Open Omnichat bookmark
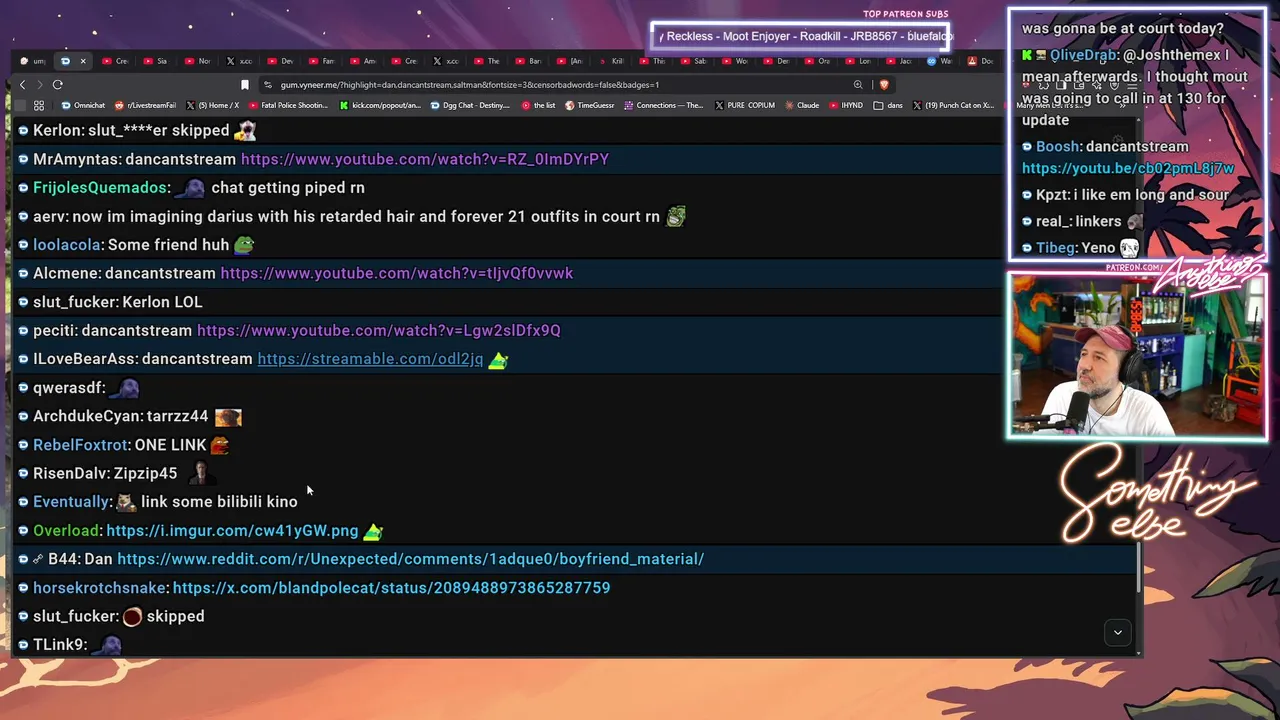1280x720 pixels. point(83,105)
